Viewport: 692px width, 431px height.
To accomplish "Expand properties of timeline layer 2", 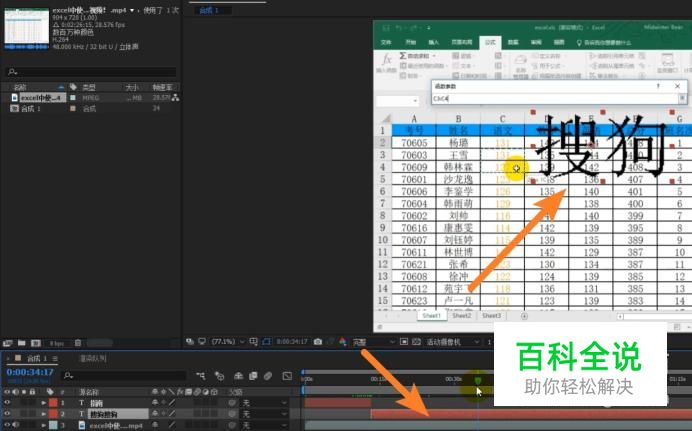I will coord(43,414).
